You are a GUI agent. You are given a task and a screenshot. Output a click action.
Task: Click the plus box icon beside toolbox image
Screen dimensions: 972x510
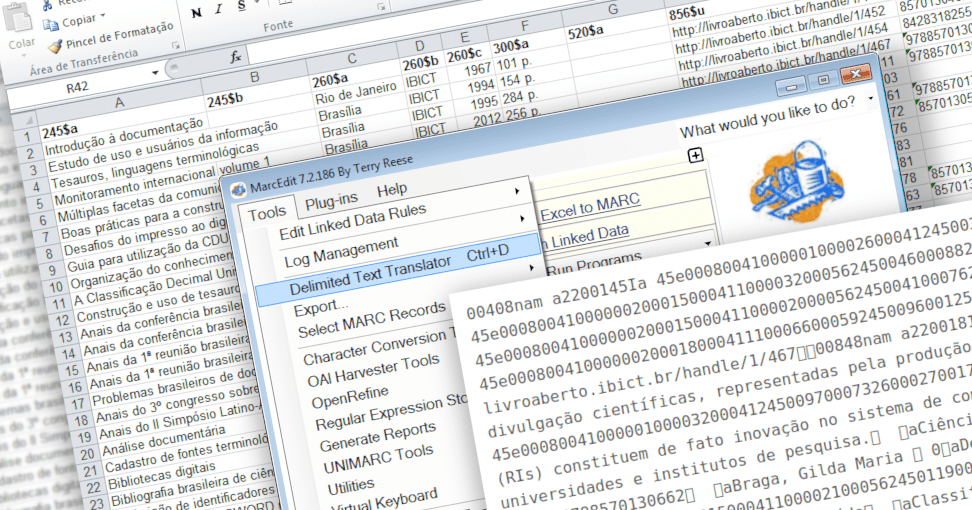(x=696, y=155)
